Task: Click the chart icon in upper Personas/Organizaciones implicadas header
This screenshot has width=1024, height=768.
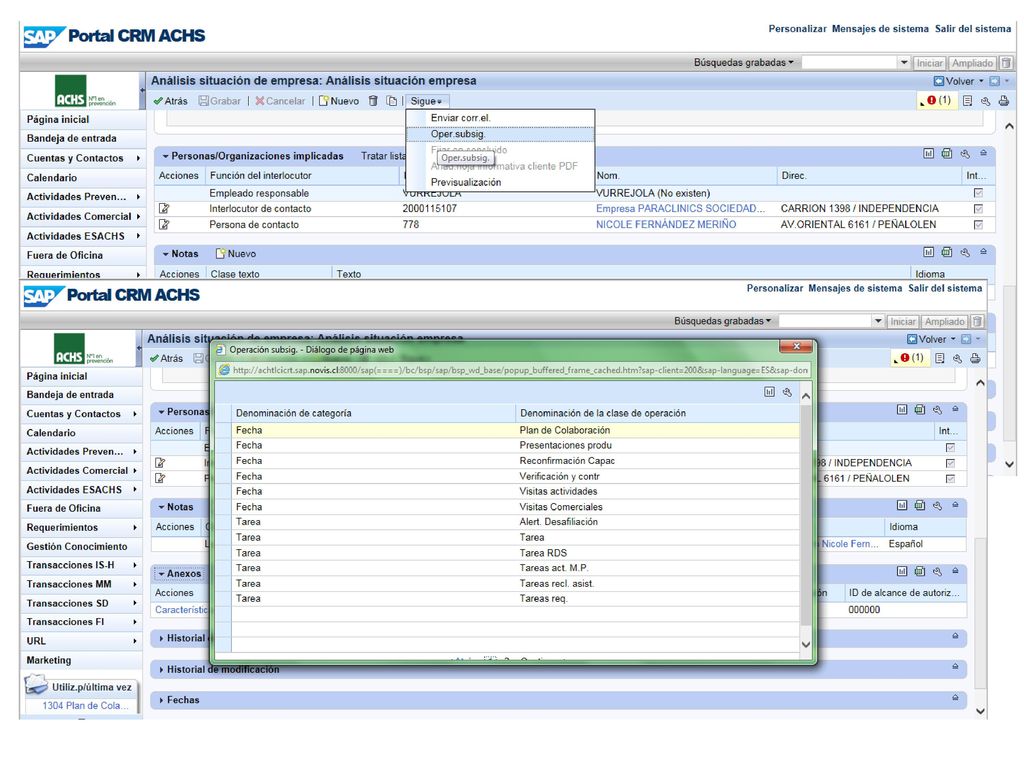Action: coord(929,153)
